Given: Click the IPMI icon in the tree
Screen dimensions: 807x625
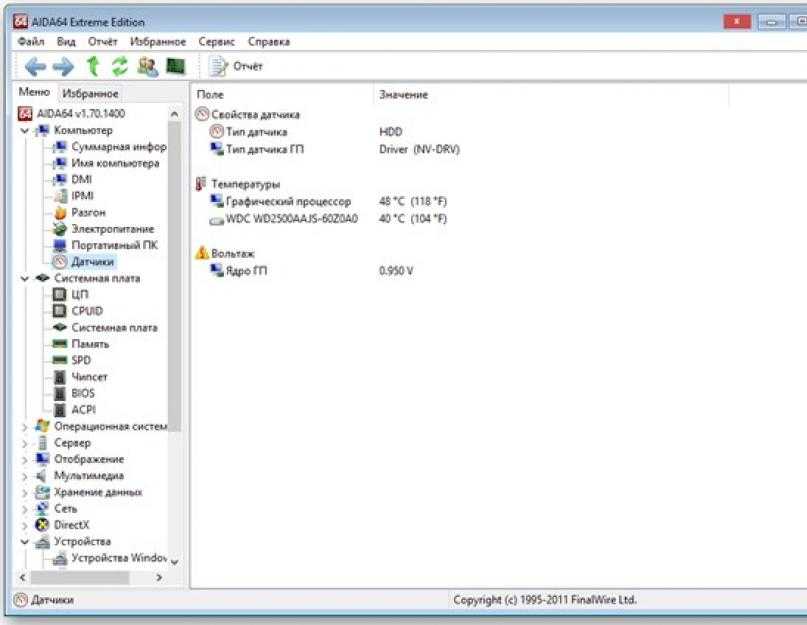Looking at the screenshot, I should pyautogui.click(x=61, y=196).
